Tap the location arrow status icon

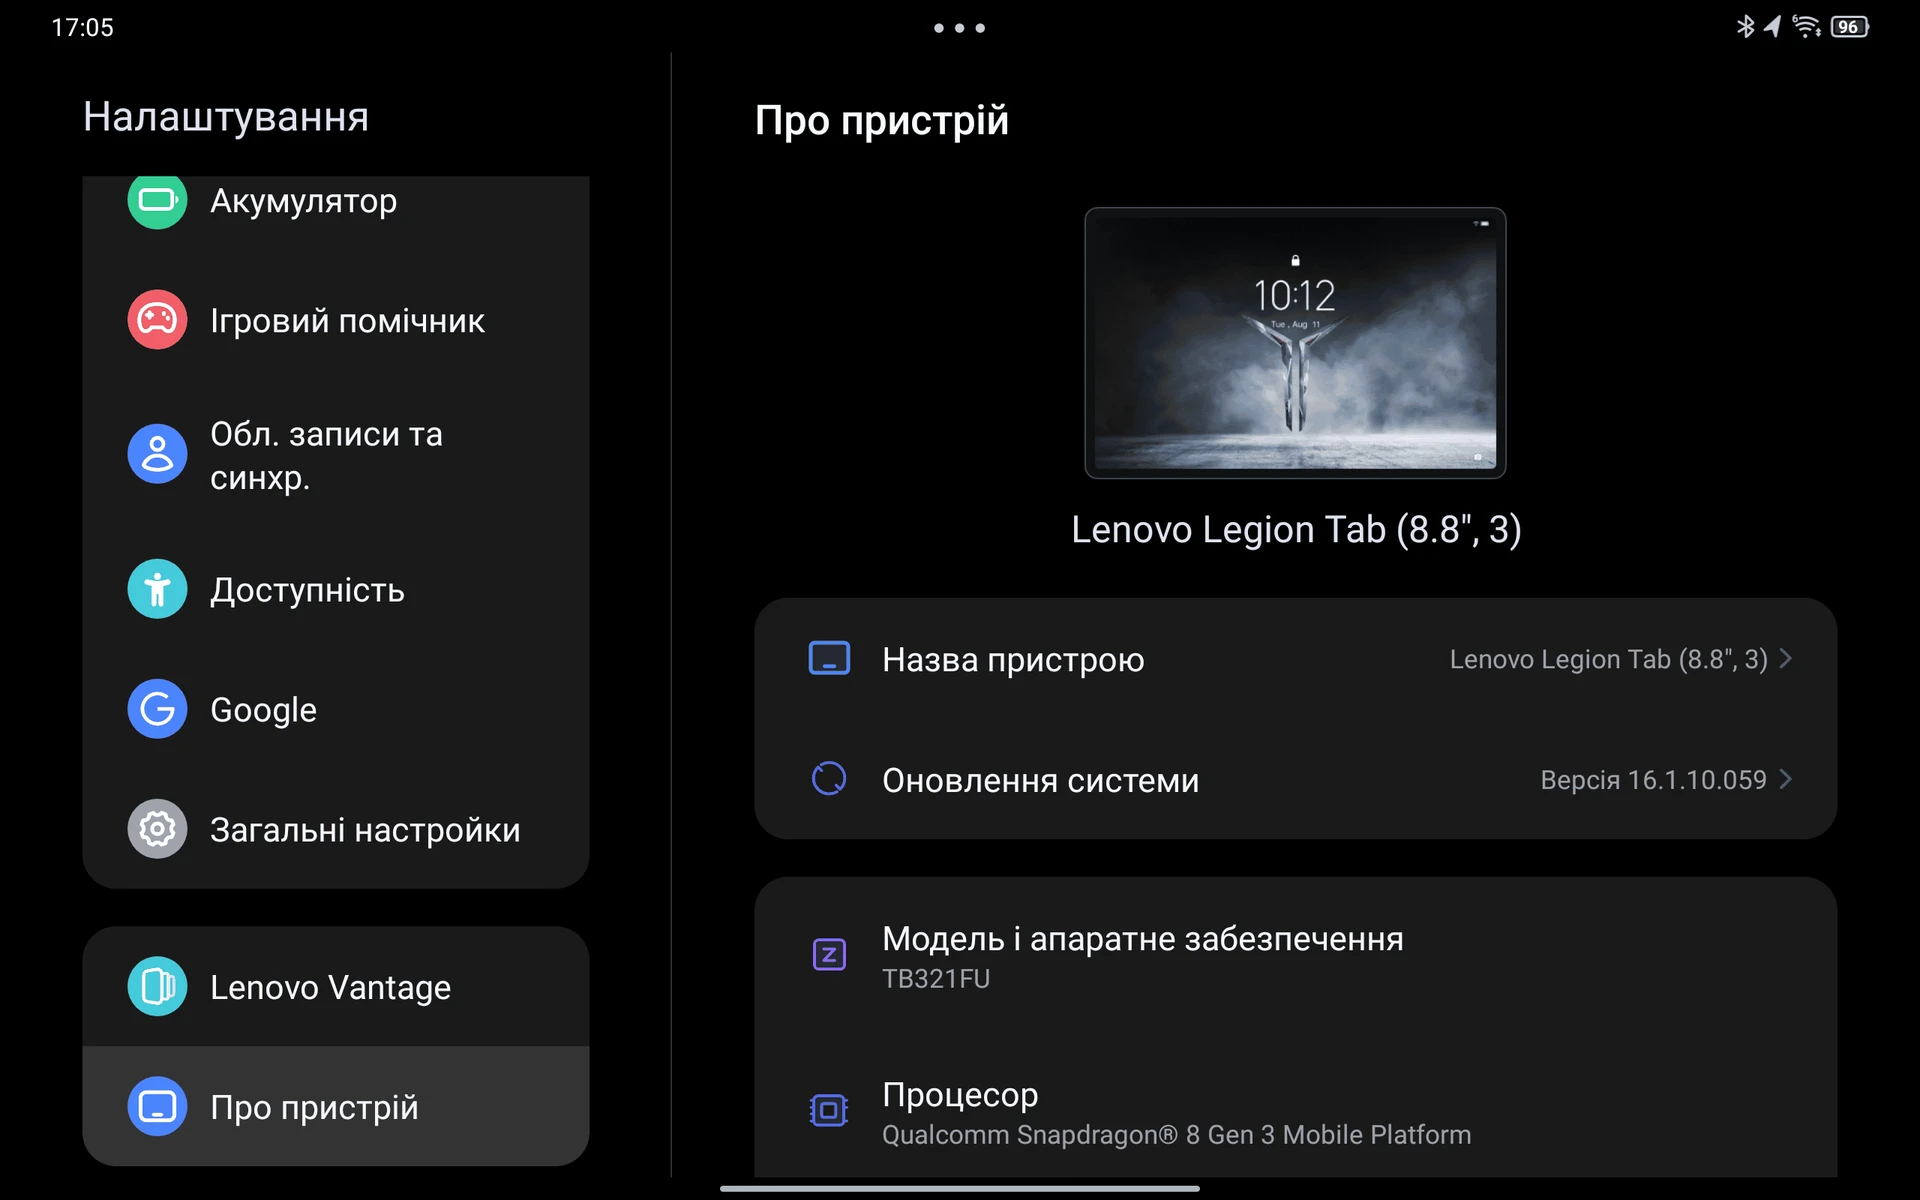[x=1773, y=27]
